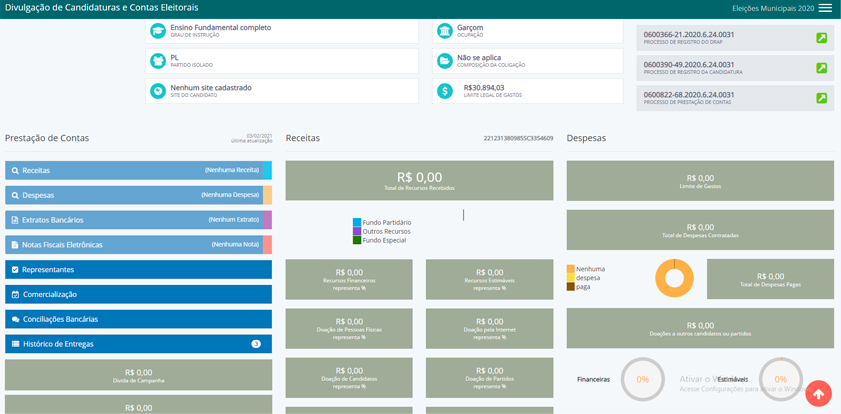Select the Representantes menu item
841x414 pixels.
[138, 270]
